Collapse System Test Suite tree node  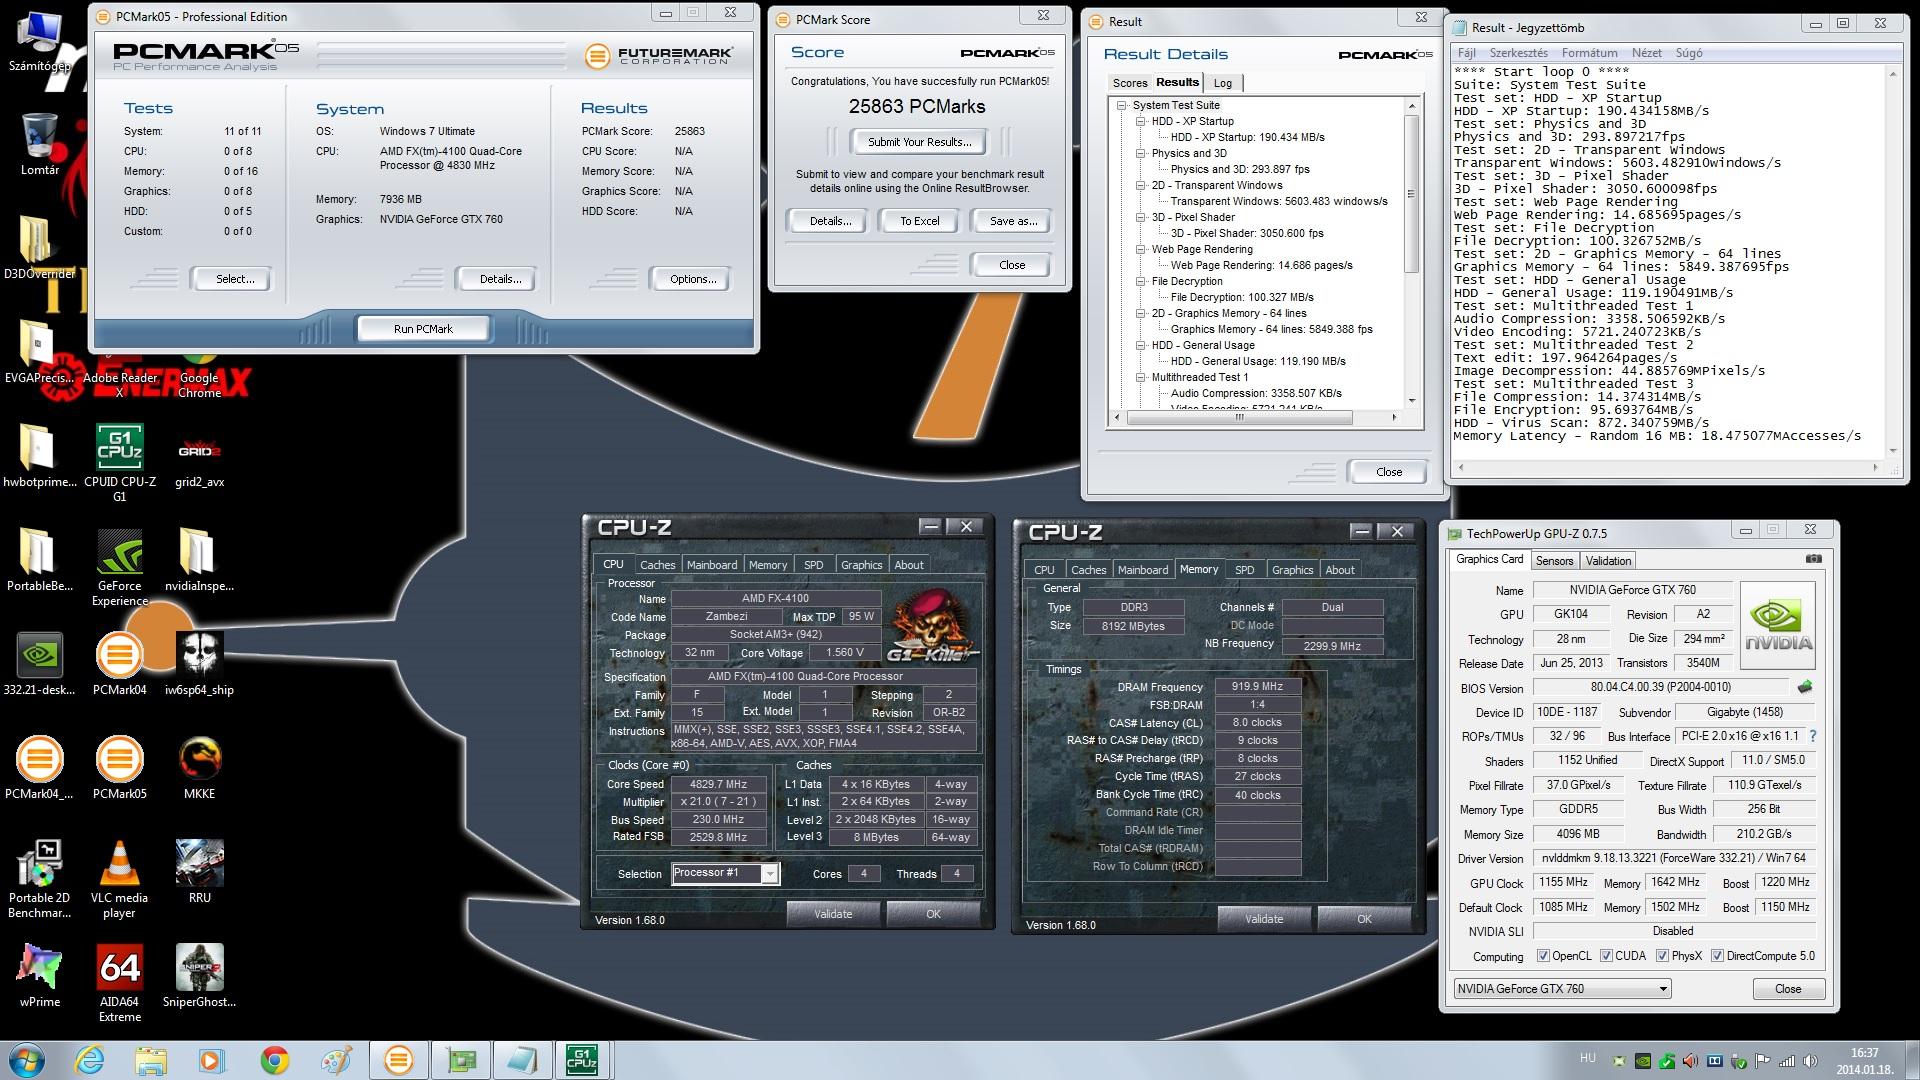click(x=1122, y=105)
